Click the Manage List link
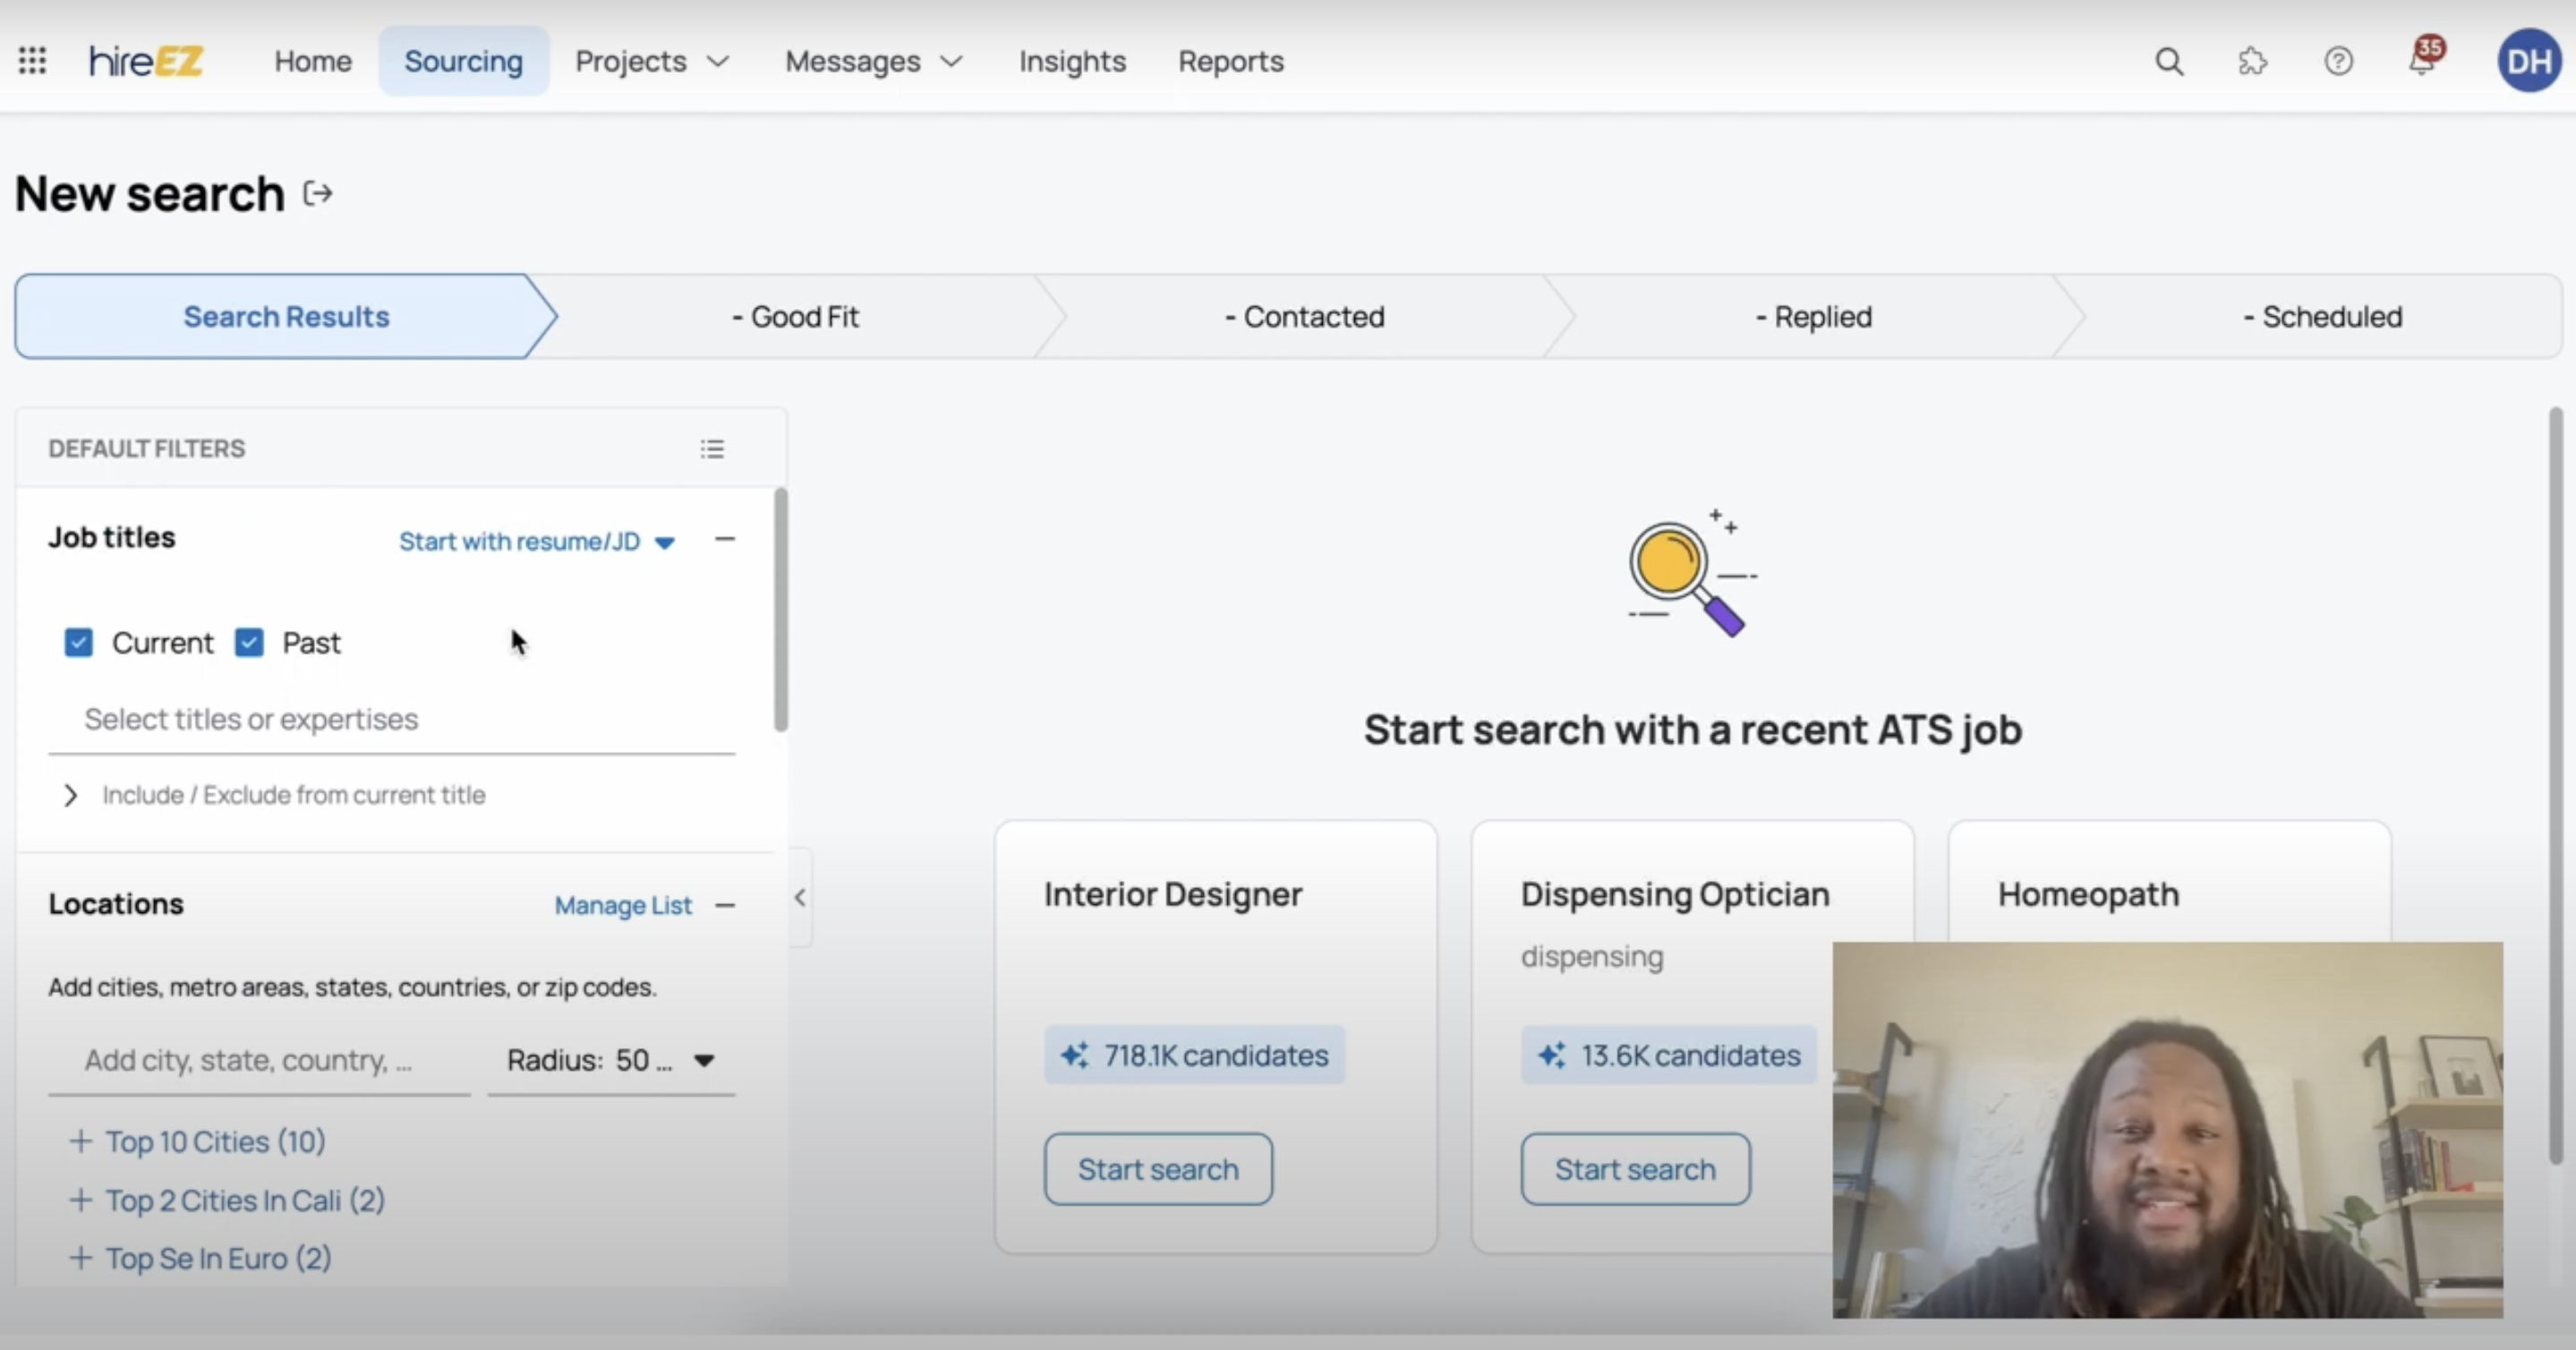This screenshot has height=1350, width=2576. click(623, 906)
